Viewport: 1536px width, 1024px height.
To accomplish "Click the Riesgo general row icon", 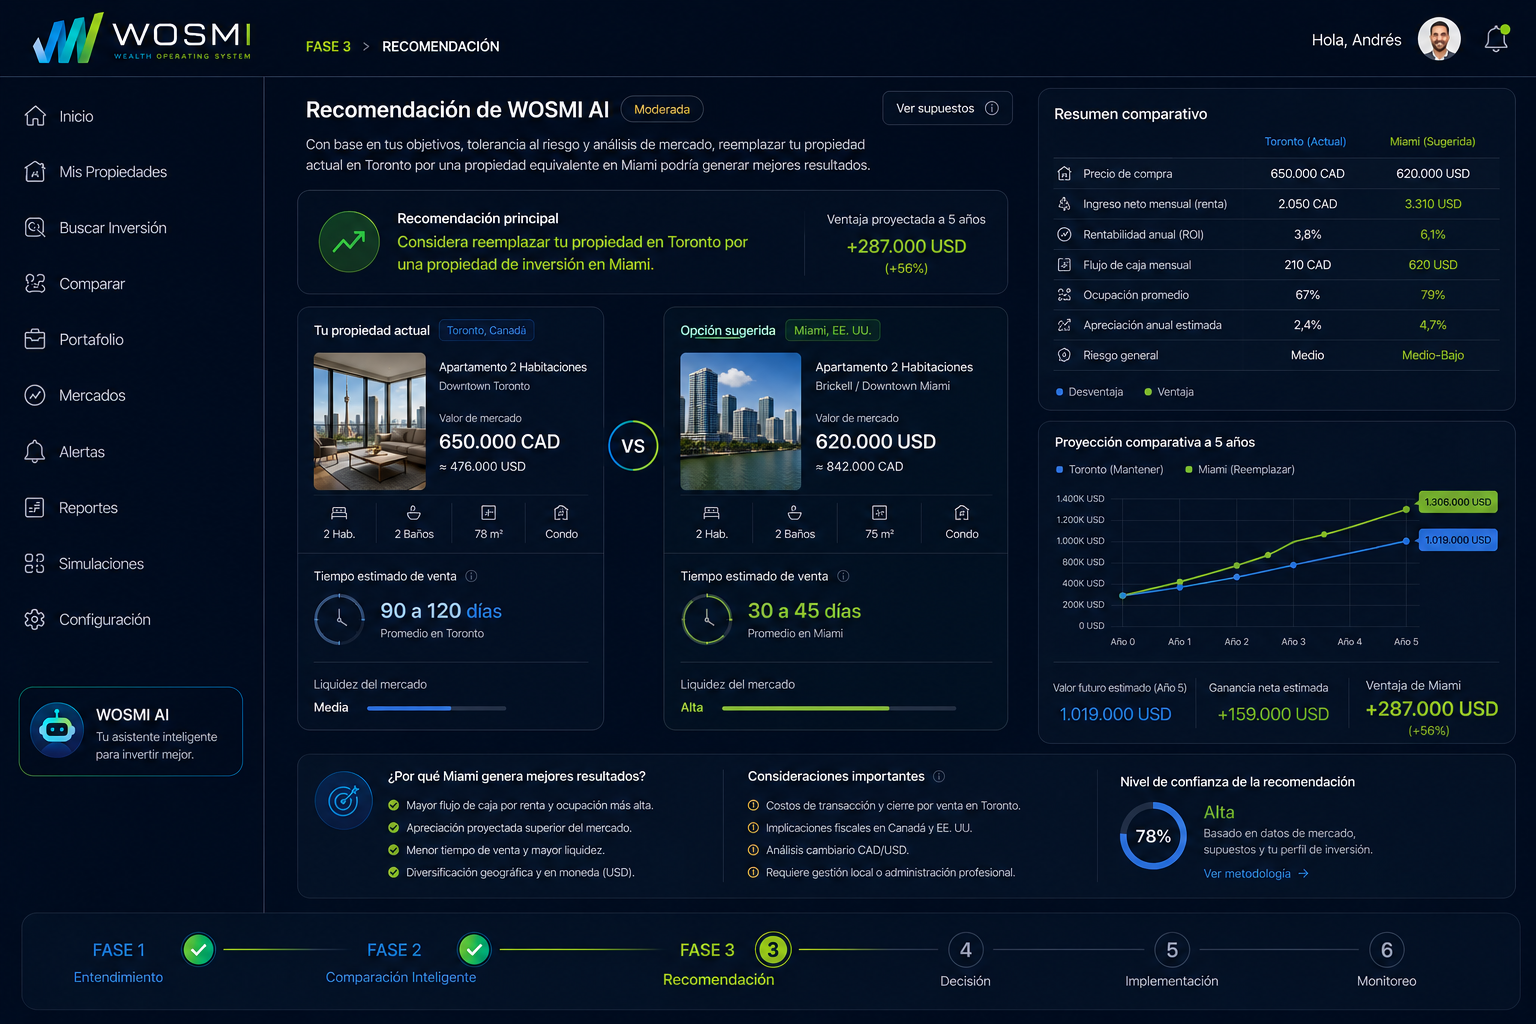I will 1064,355.
